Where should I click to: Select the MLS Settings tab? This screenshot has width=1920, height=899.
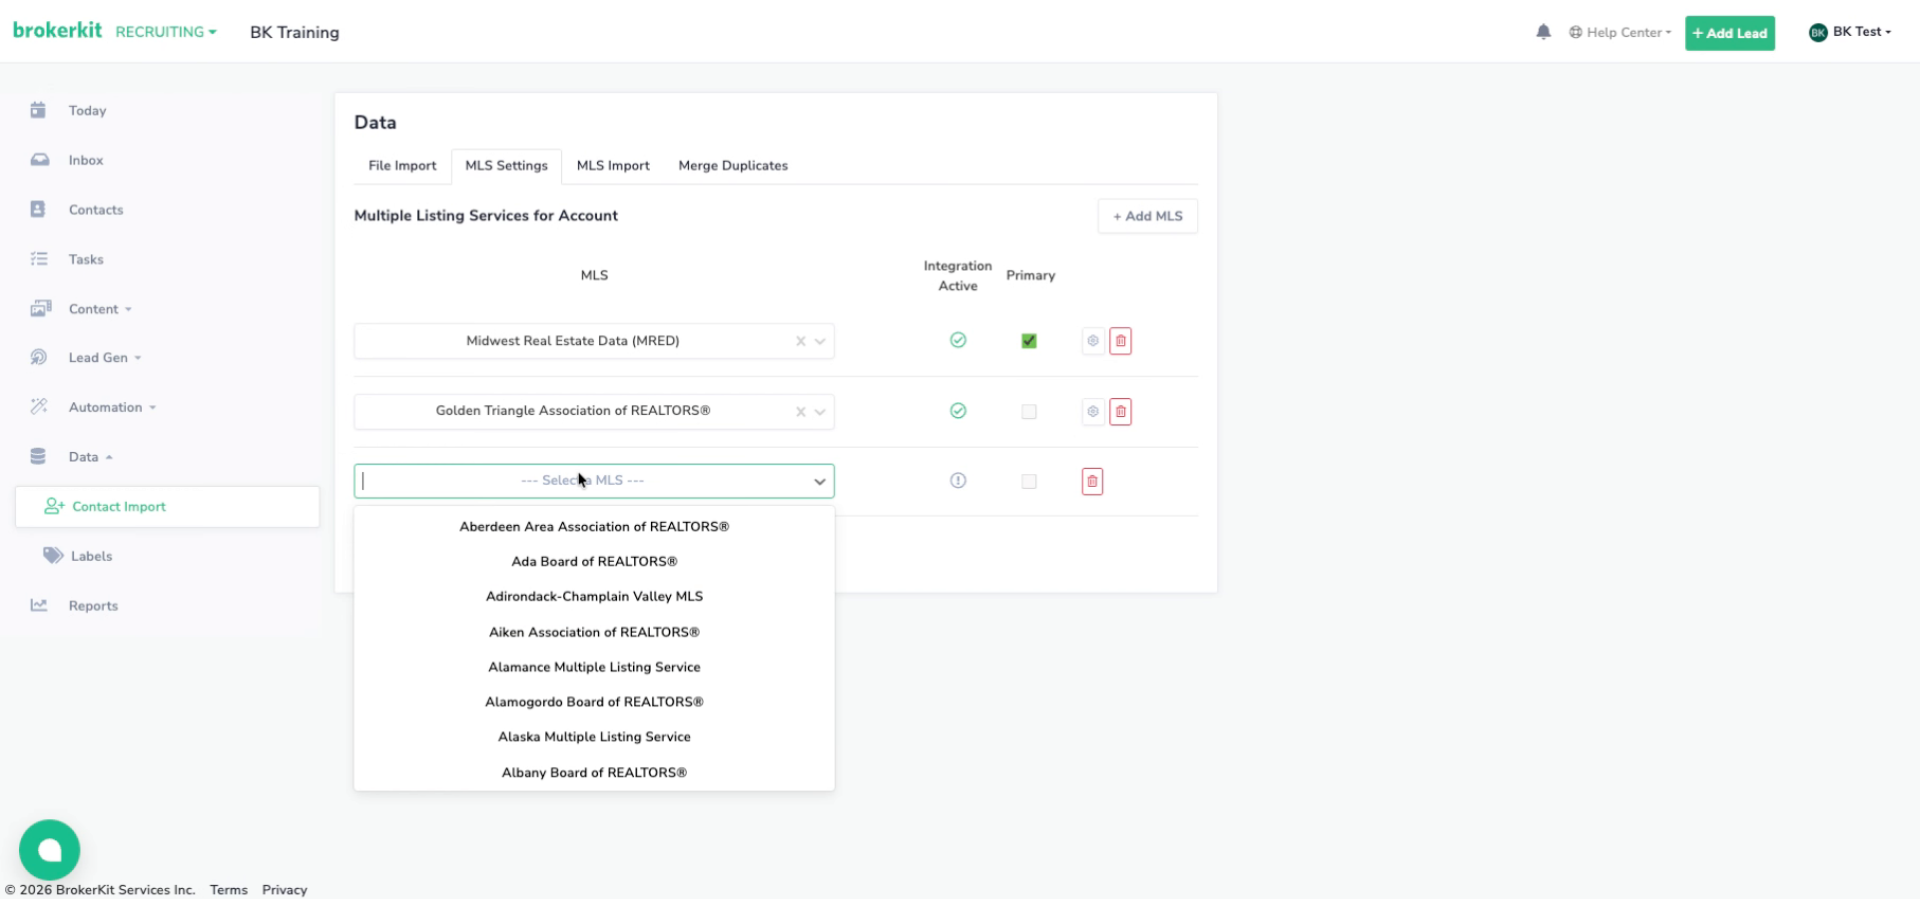pos(506,166)
